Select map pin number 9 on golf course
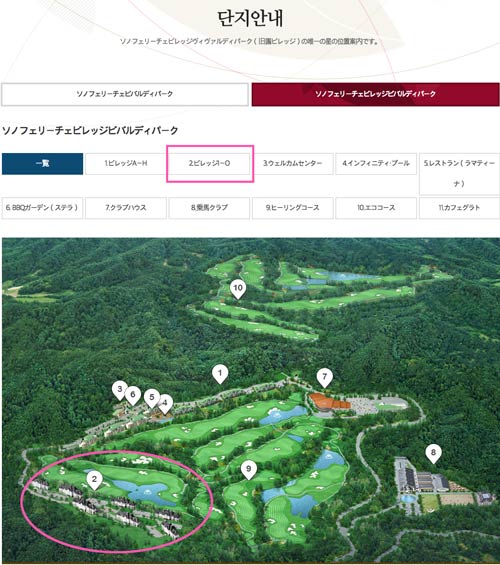This screenshot has height=565, width=500. (x=248, y=470)
